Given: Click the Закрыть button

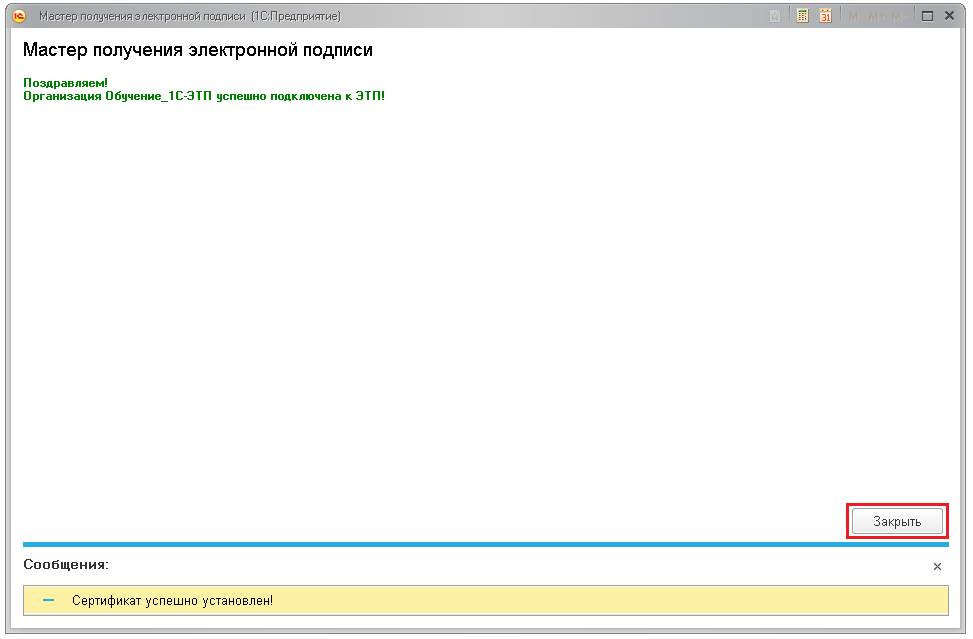Looking at the screenshot, I should pyautogui.click(x=897, y=521).
